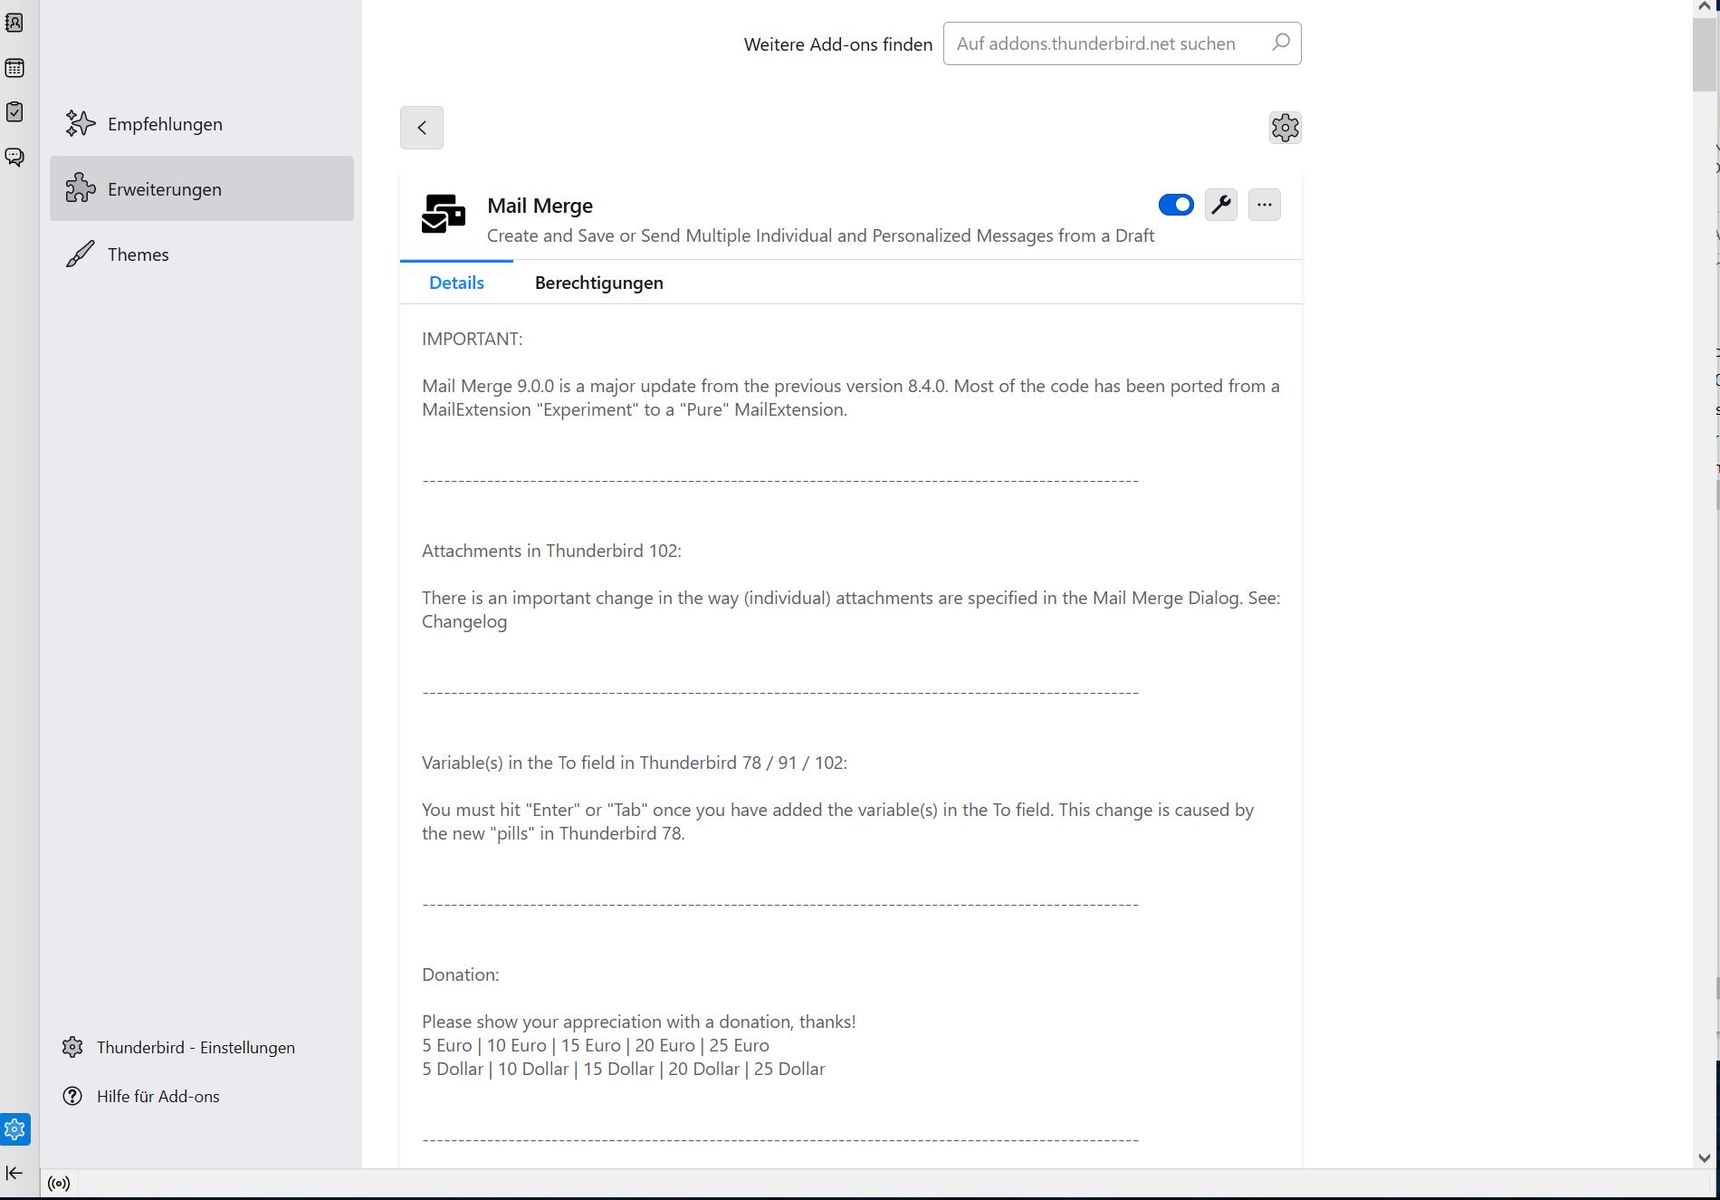The image size is (1720, 1200).
Task: Open the Chat space icon
Action: coord(14,157)
